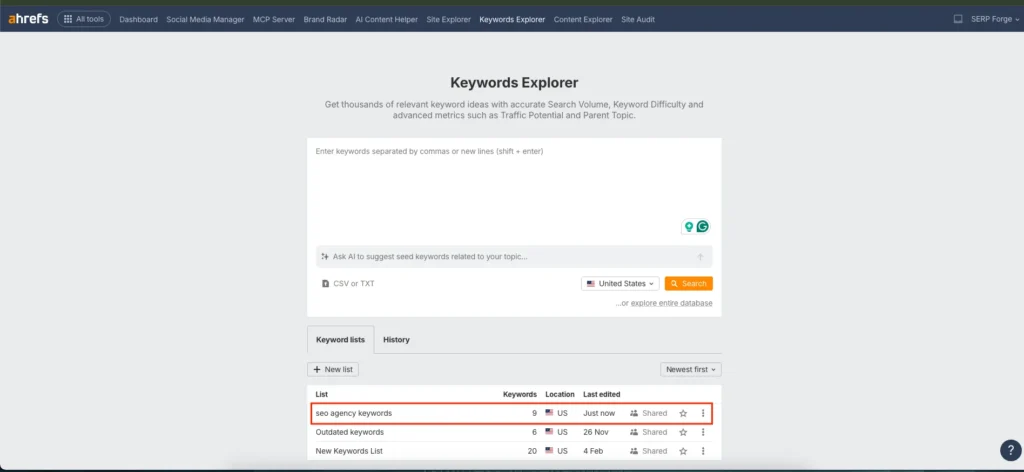
Task: Click Shared on New Keywords List row
Action: click(648, 451)
